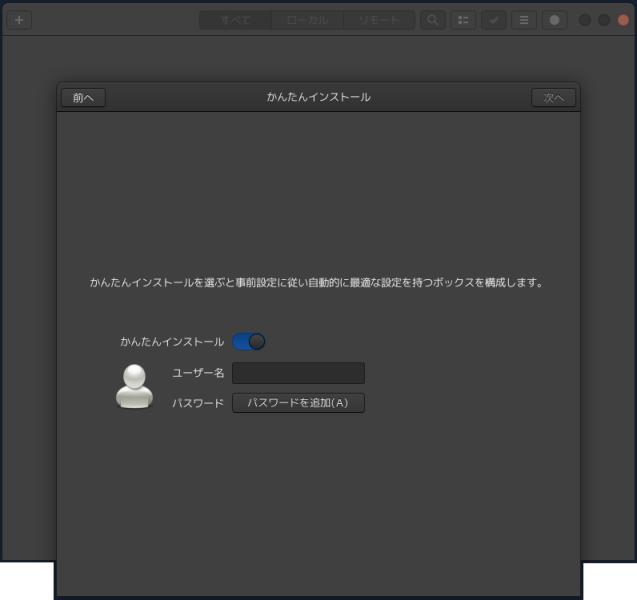
Task: Click the パスワード label
Action: 198,403
